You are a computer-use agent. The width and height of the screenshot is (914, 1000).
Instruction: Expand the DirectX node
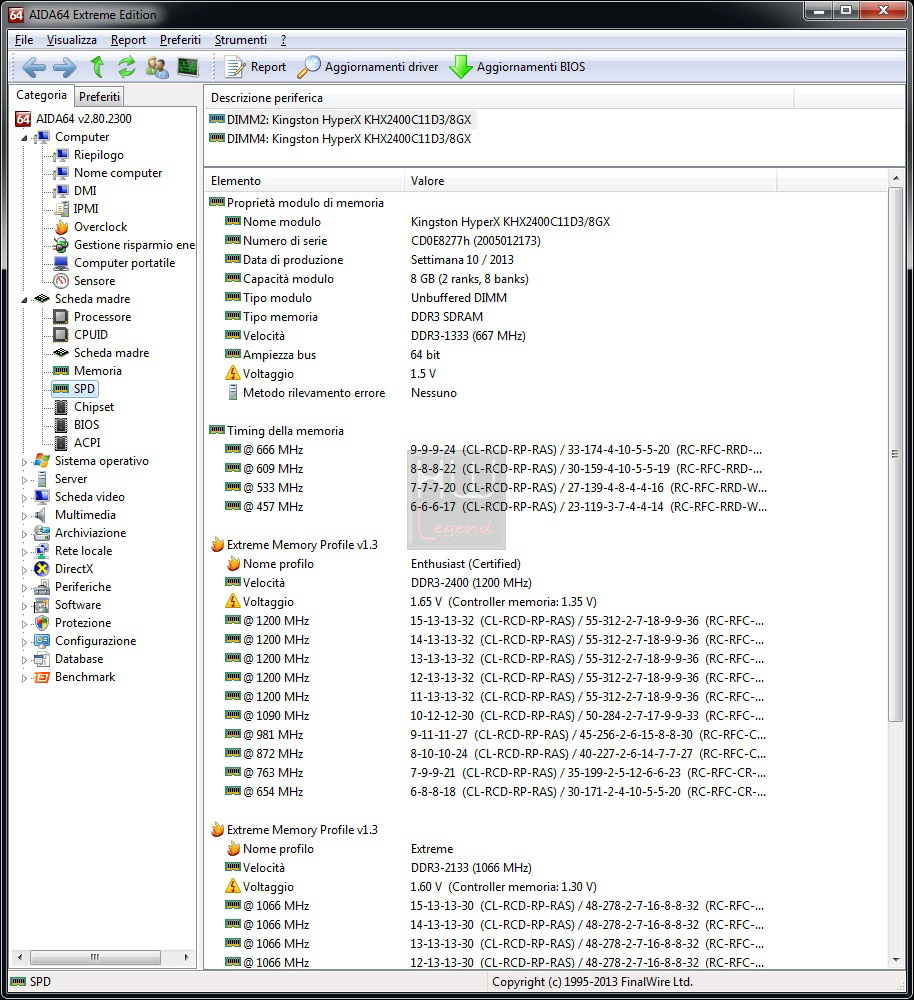pos(24,570)
